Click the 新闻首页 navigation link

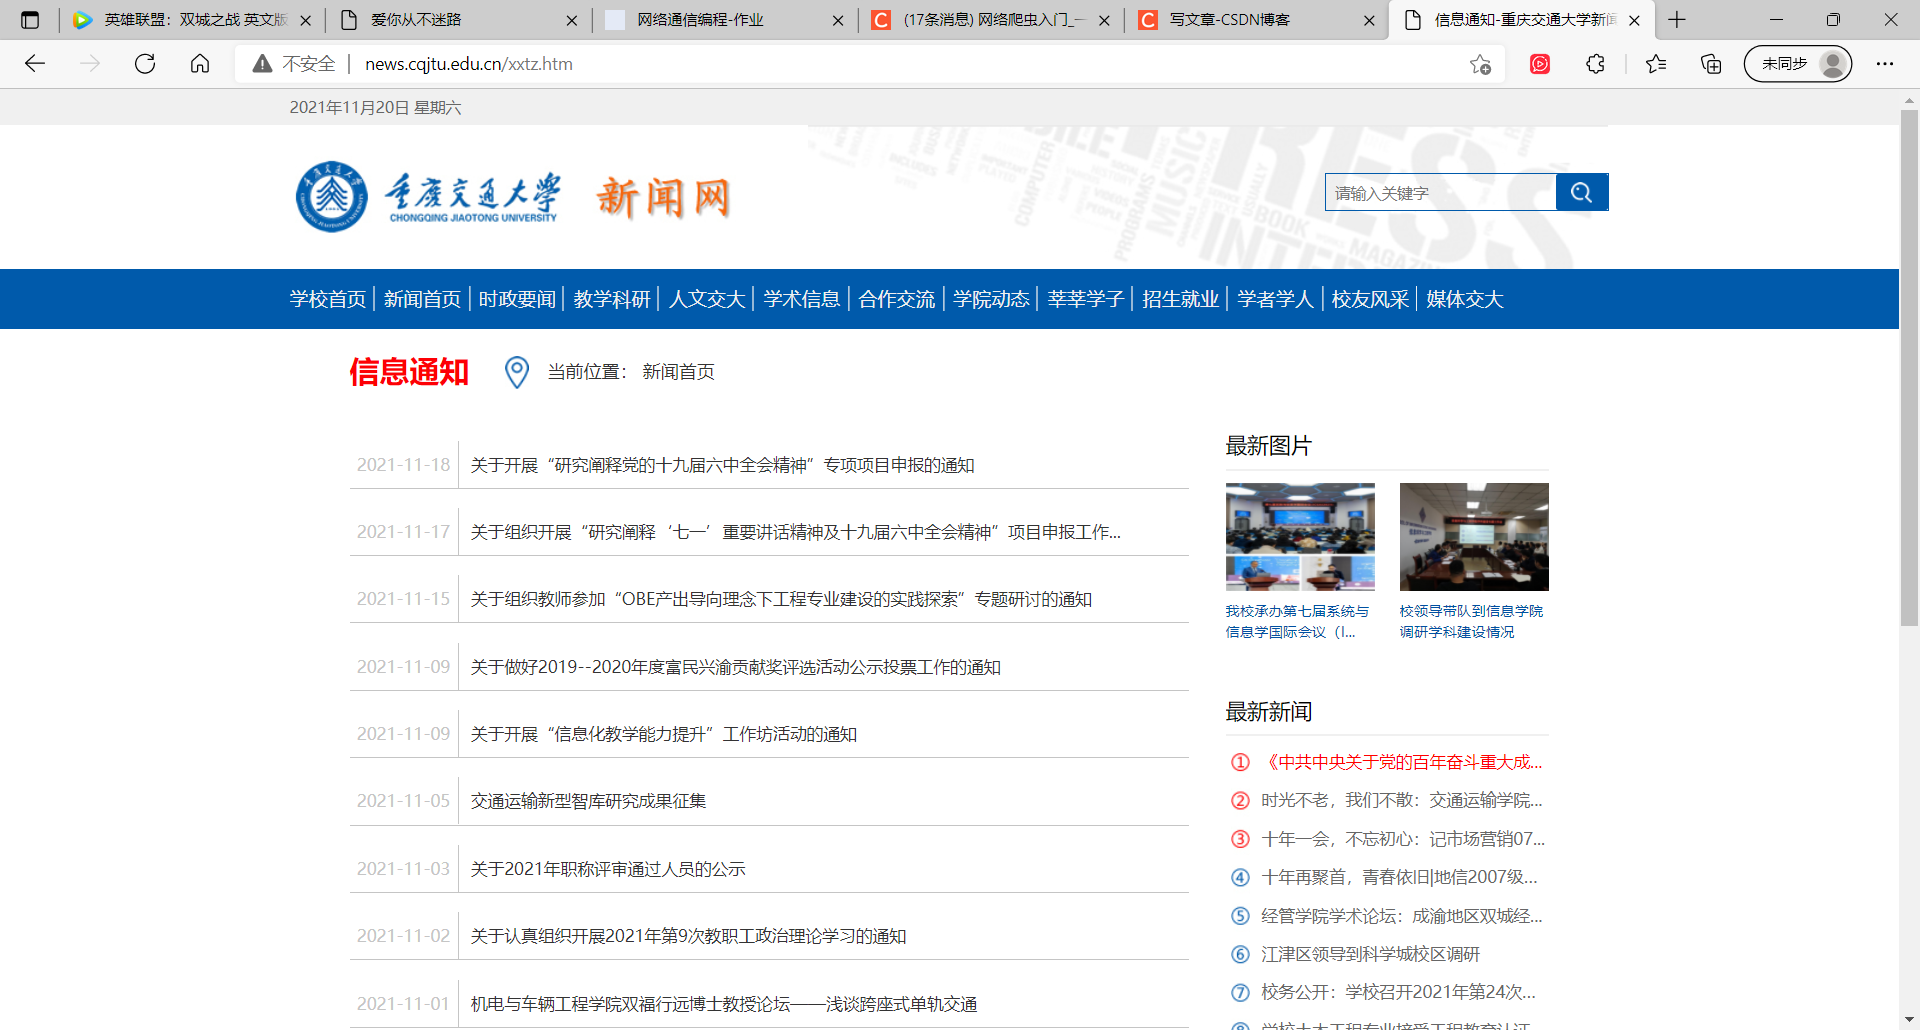pyautogui.click(x=421, y=298)
